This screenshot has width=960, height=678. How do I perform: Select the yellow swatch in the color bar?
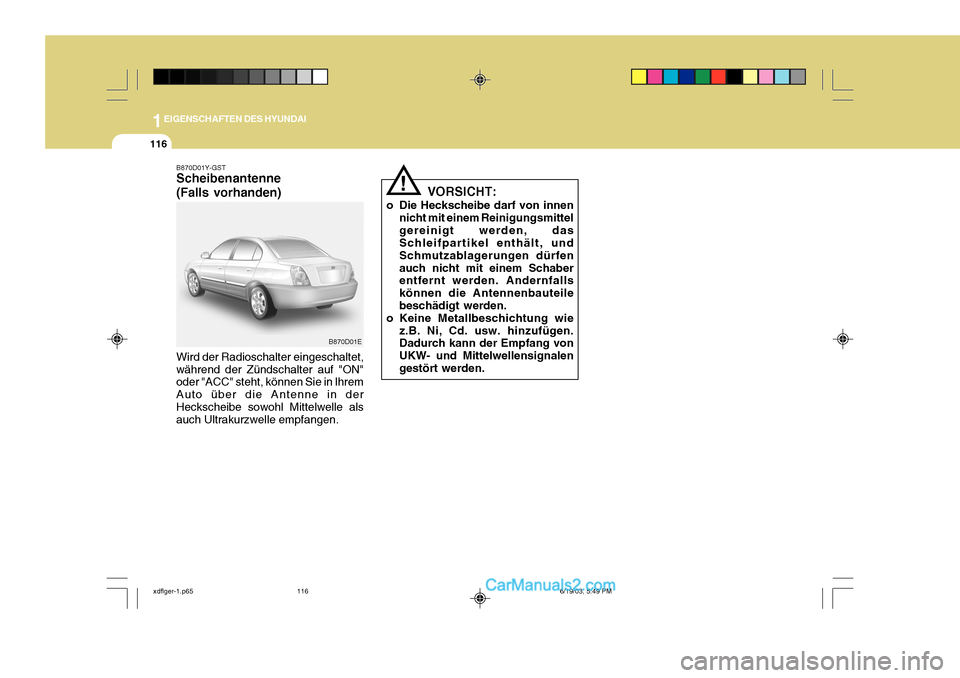point(639,77)
